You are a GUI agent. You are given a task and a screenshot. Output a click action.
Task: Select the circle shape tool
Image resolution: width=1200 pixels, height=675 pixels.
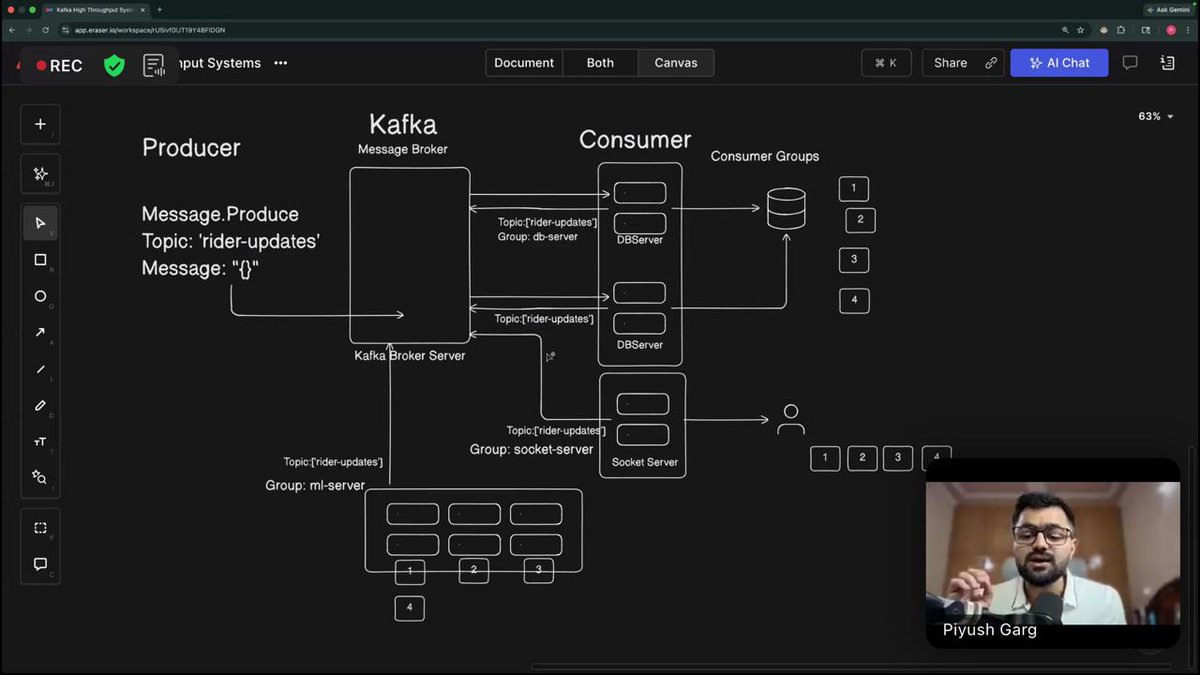click(40, 296)
